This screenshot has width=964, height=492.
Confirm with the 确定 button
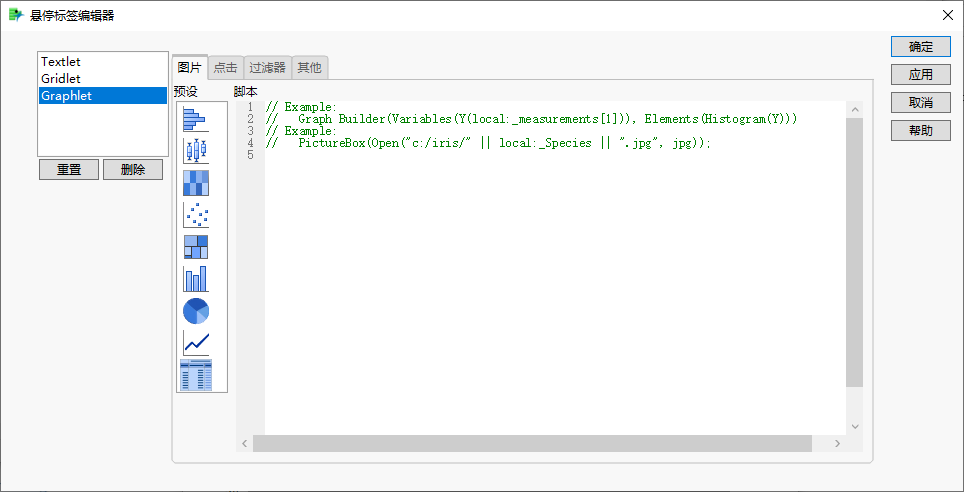(921, 47)
